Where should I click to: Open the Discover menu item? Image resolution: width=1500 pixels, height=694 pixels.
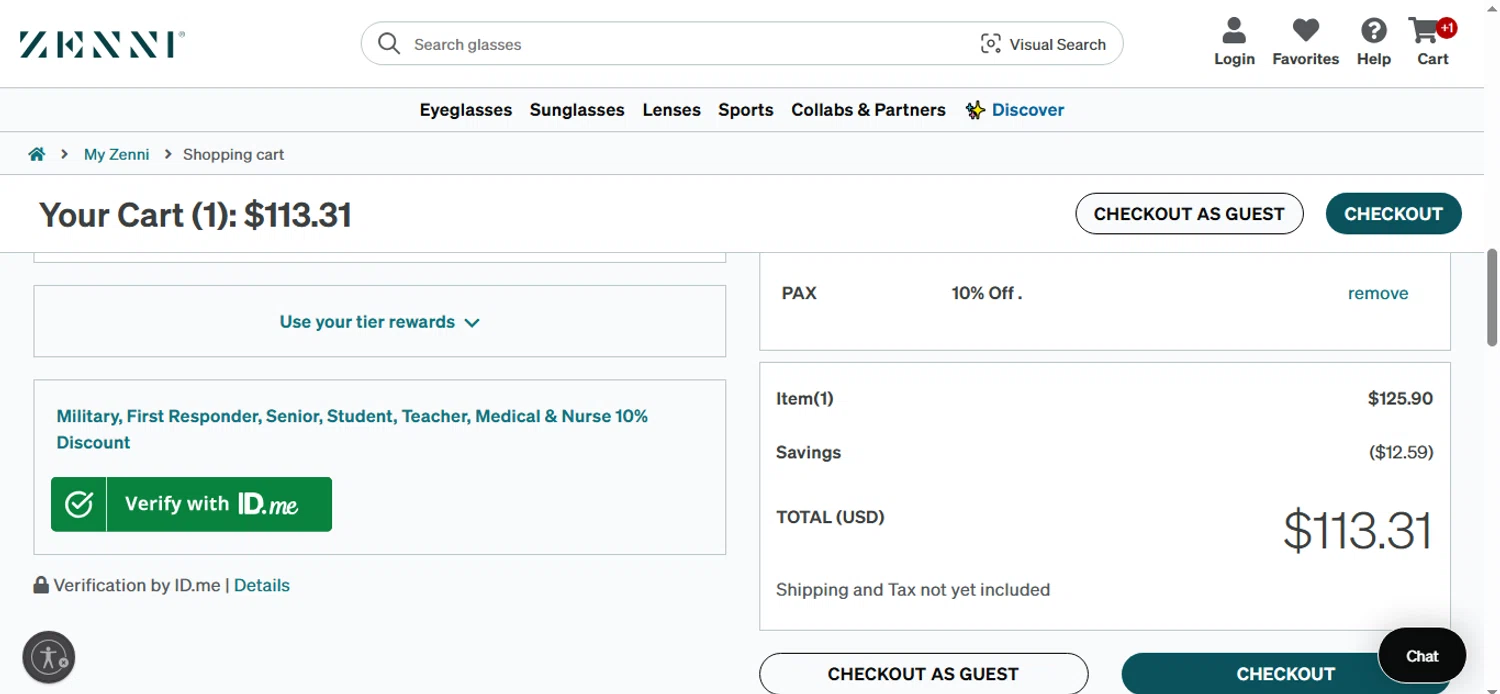click(x=1028, y=110)
